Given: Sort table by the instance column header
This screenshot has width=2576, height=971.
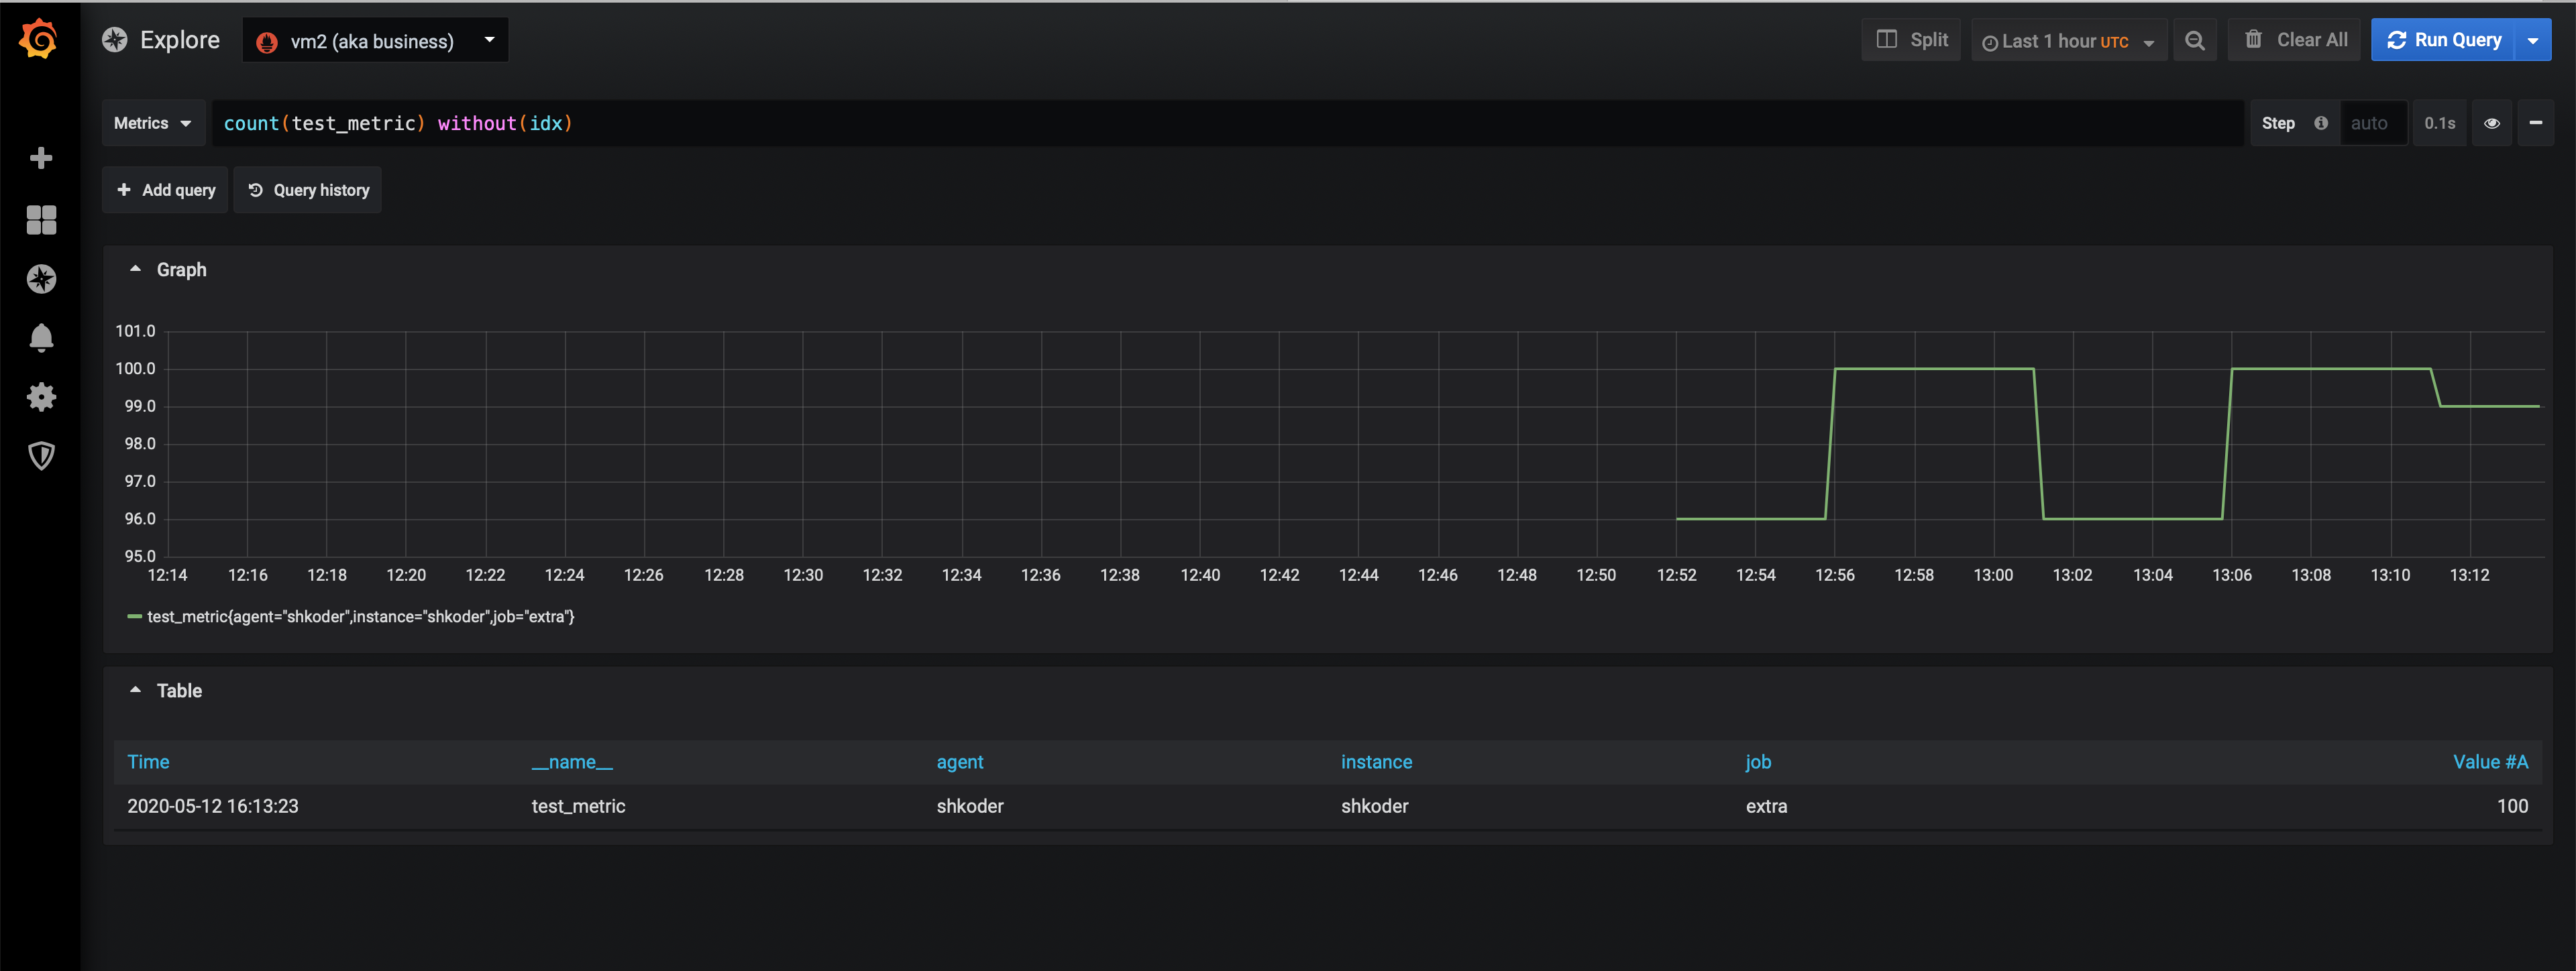Looking at the screenshot, I should coord(1376,762).
